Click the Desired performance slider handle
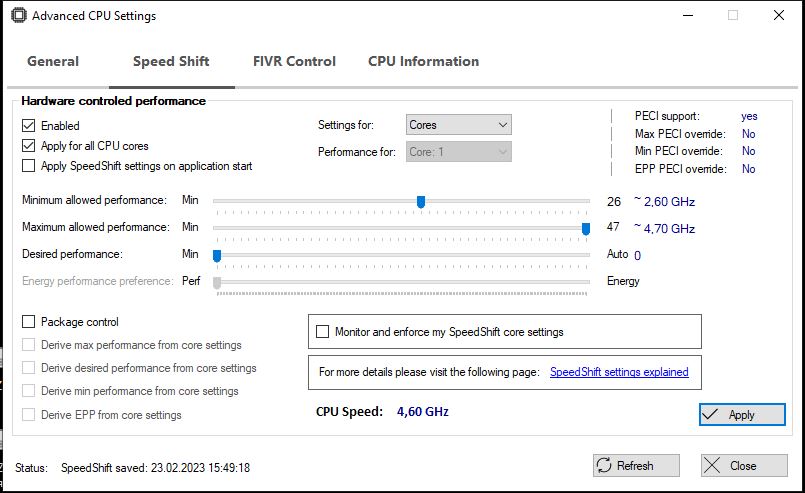Viewport: 805px width, 493px height. (x=217, y=255)
